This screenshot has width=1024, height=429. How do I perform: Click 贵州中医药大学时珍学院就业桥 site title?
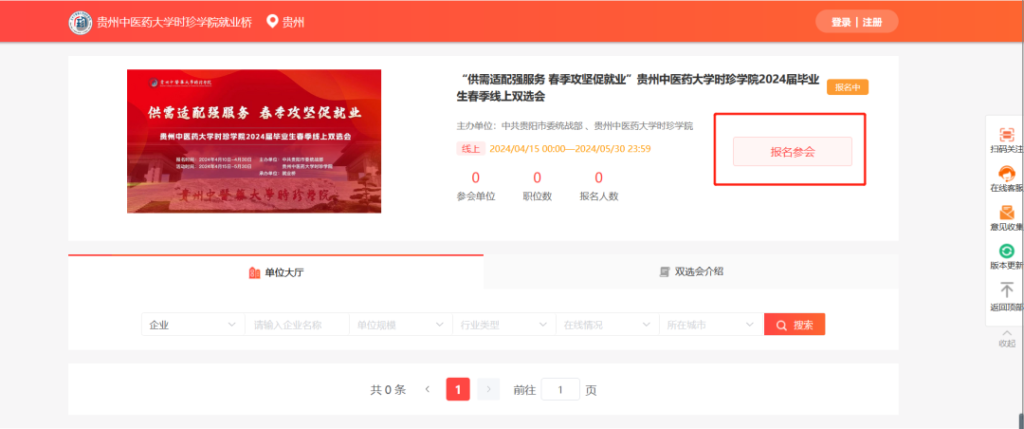click(174, 22)
